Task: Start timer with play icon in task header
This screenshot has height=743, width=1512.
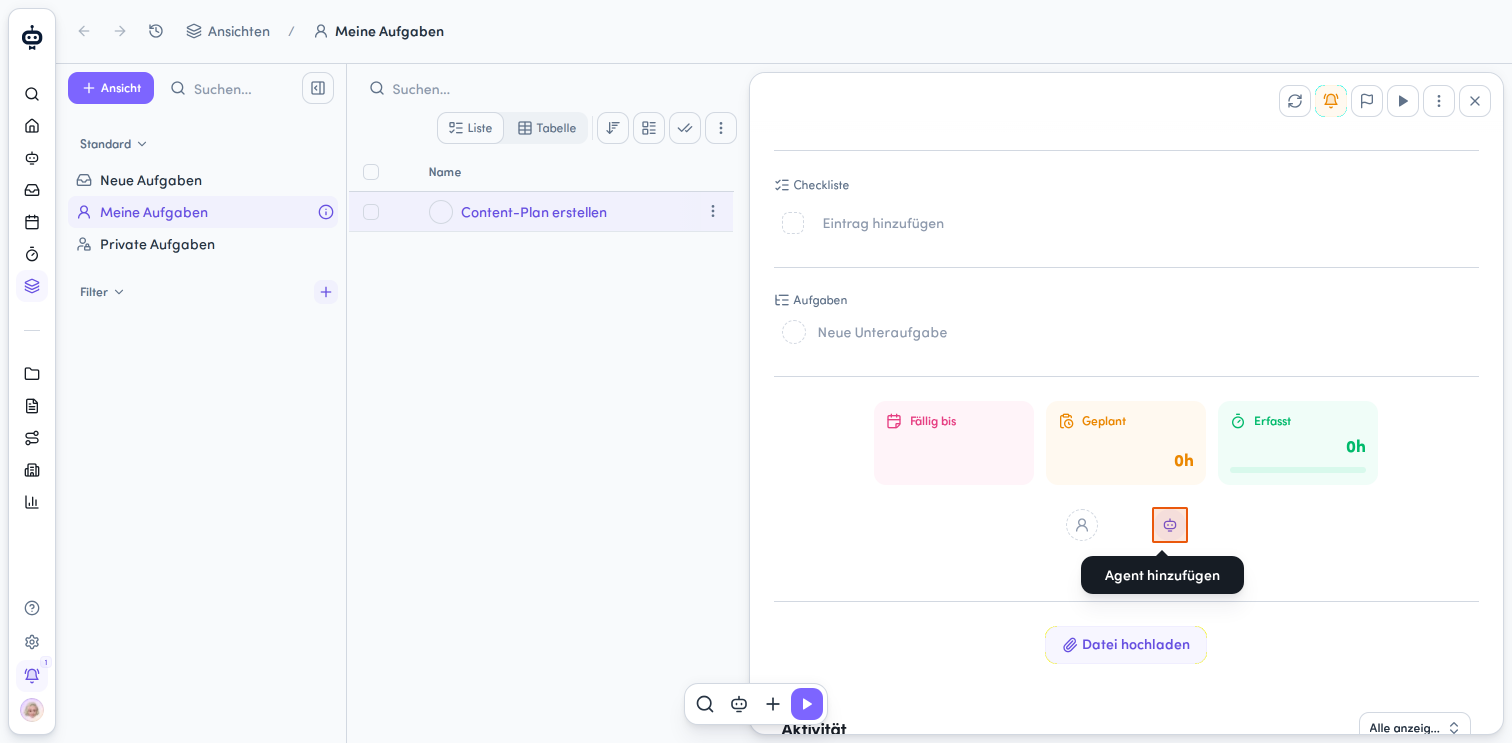Action: [1403, 101]
